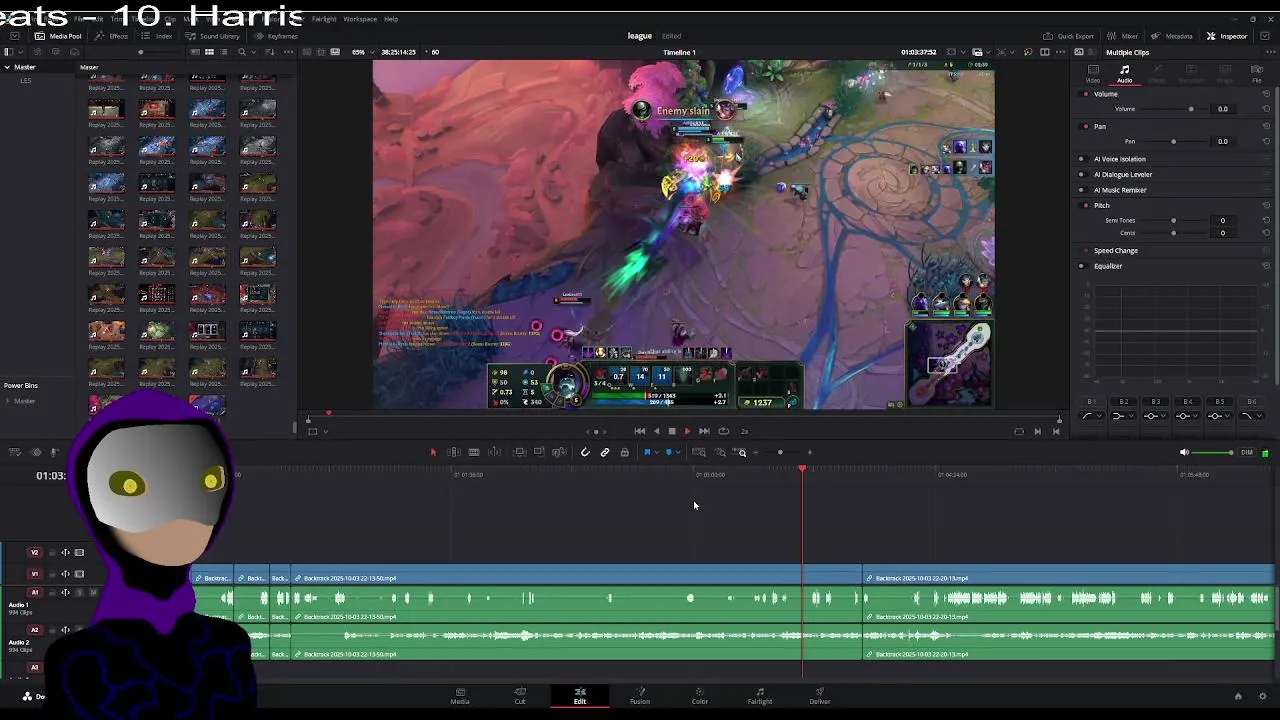Open the Workspace menu
The image size is (1280, 720).
[x=360, y=19]
